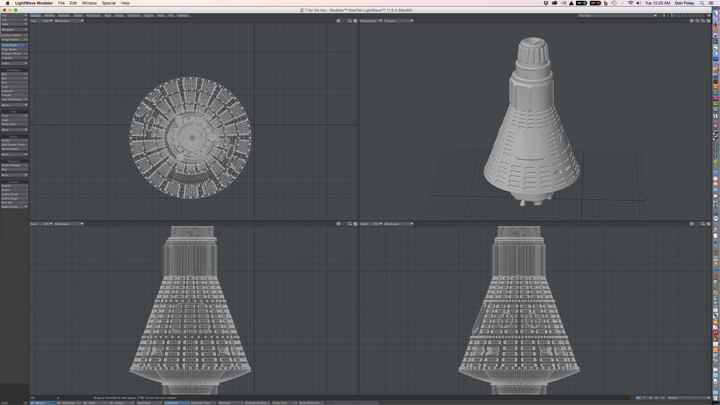Enable Edge Mode selection
The width and height of the screenshot is (720, 405).
[x=14, y=49]
